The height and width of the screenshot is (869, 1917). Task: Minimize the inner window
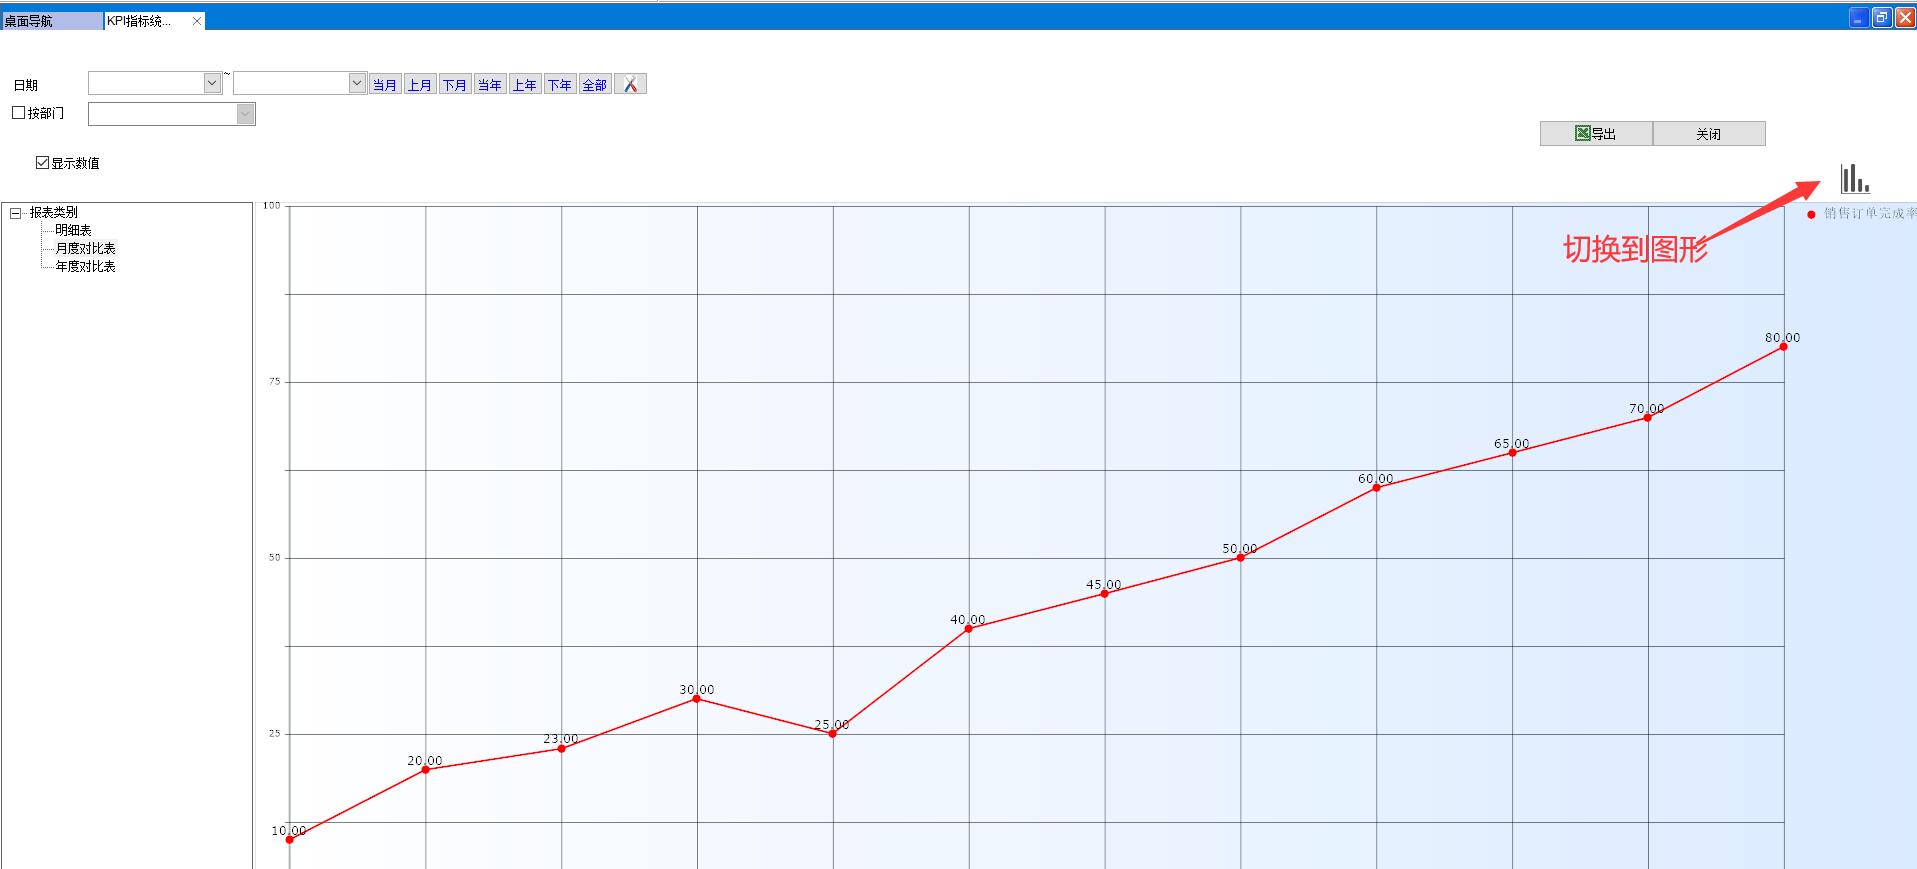coord(1858,18)
